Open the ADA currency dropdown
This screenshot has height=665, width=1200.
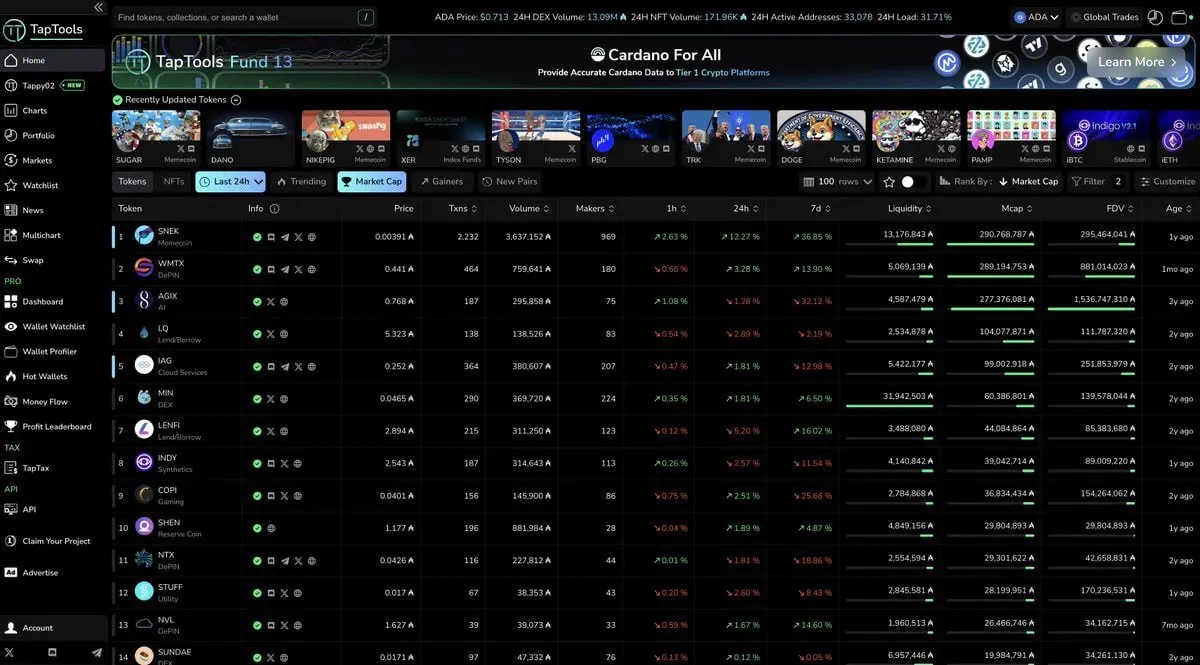(x=1036, y=17)
